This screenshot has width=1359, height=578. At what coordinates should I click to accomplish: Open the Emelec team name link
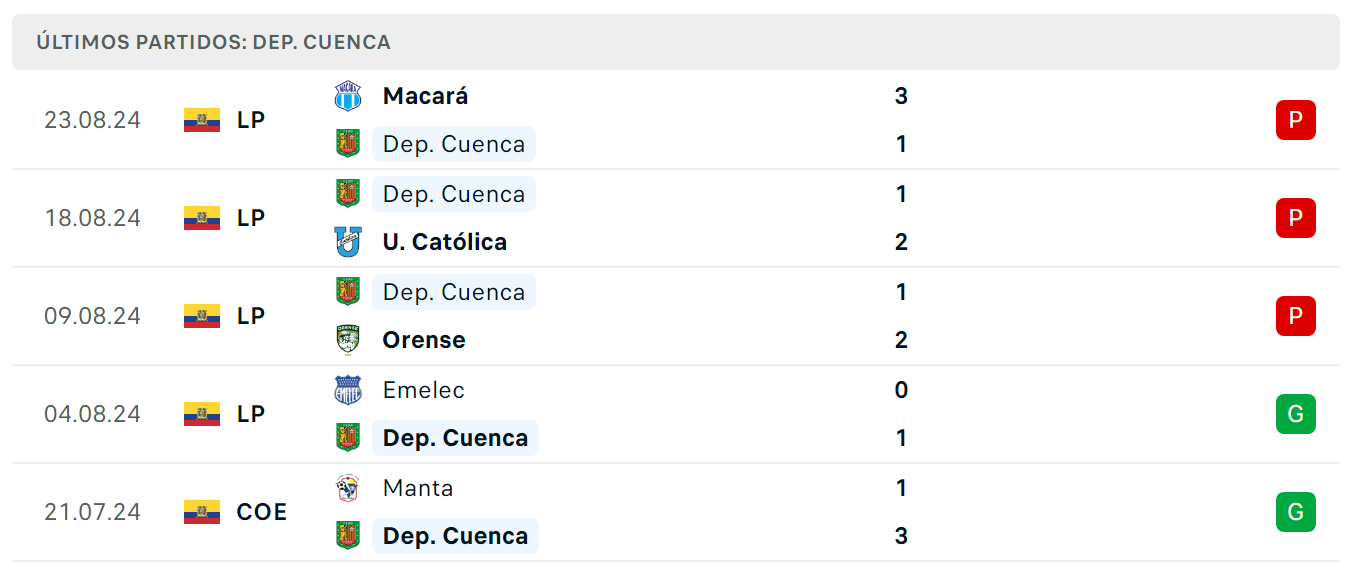click(x=424, y=390)
